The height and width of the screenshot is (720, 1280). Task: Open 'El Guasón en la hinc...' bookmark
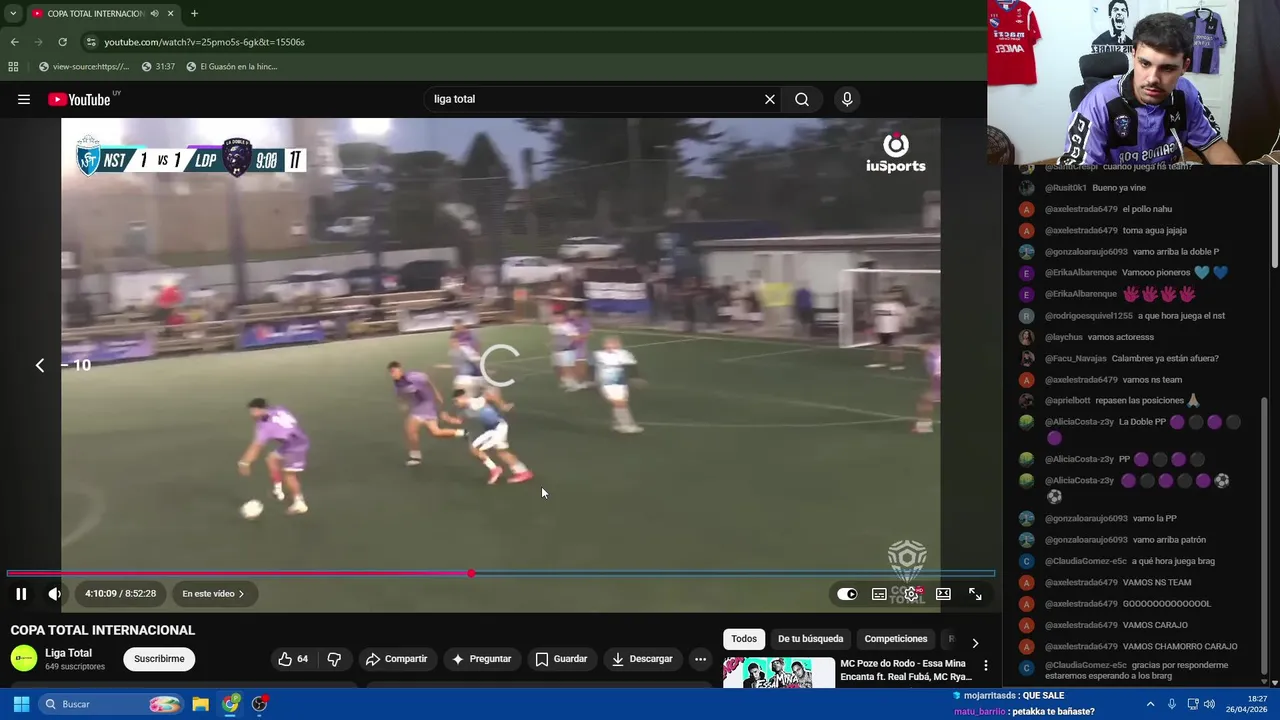click(231, 67)
